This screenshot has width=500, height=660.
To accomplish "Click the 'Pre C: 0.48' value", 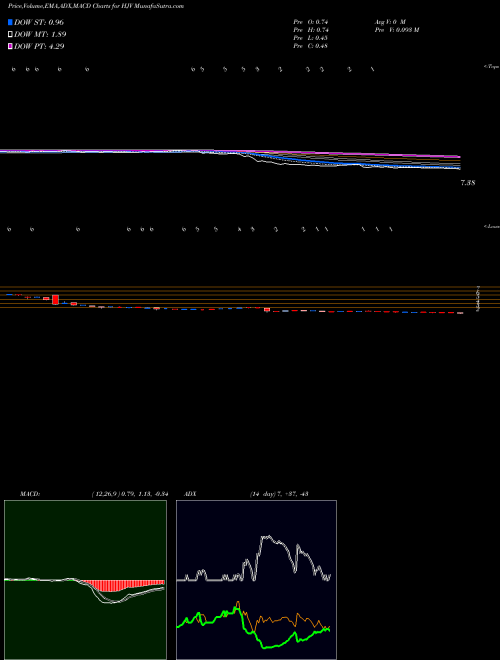I will pos(311,46).
